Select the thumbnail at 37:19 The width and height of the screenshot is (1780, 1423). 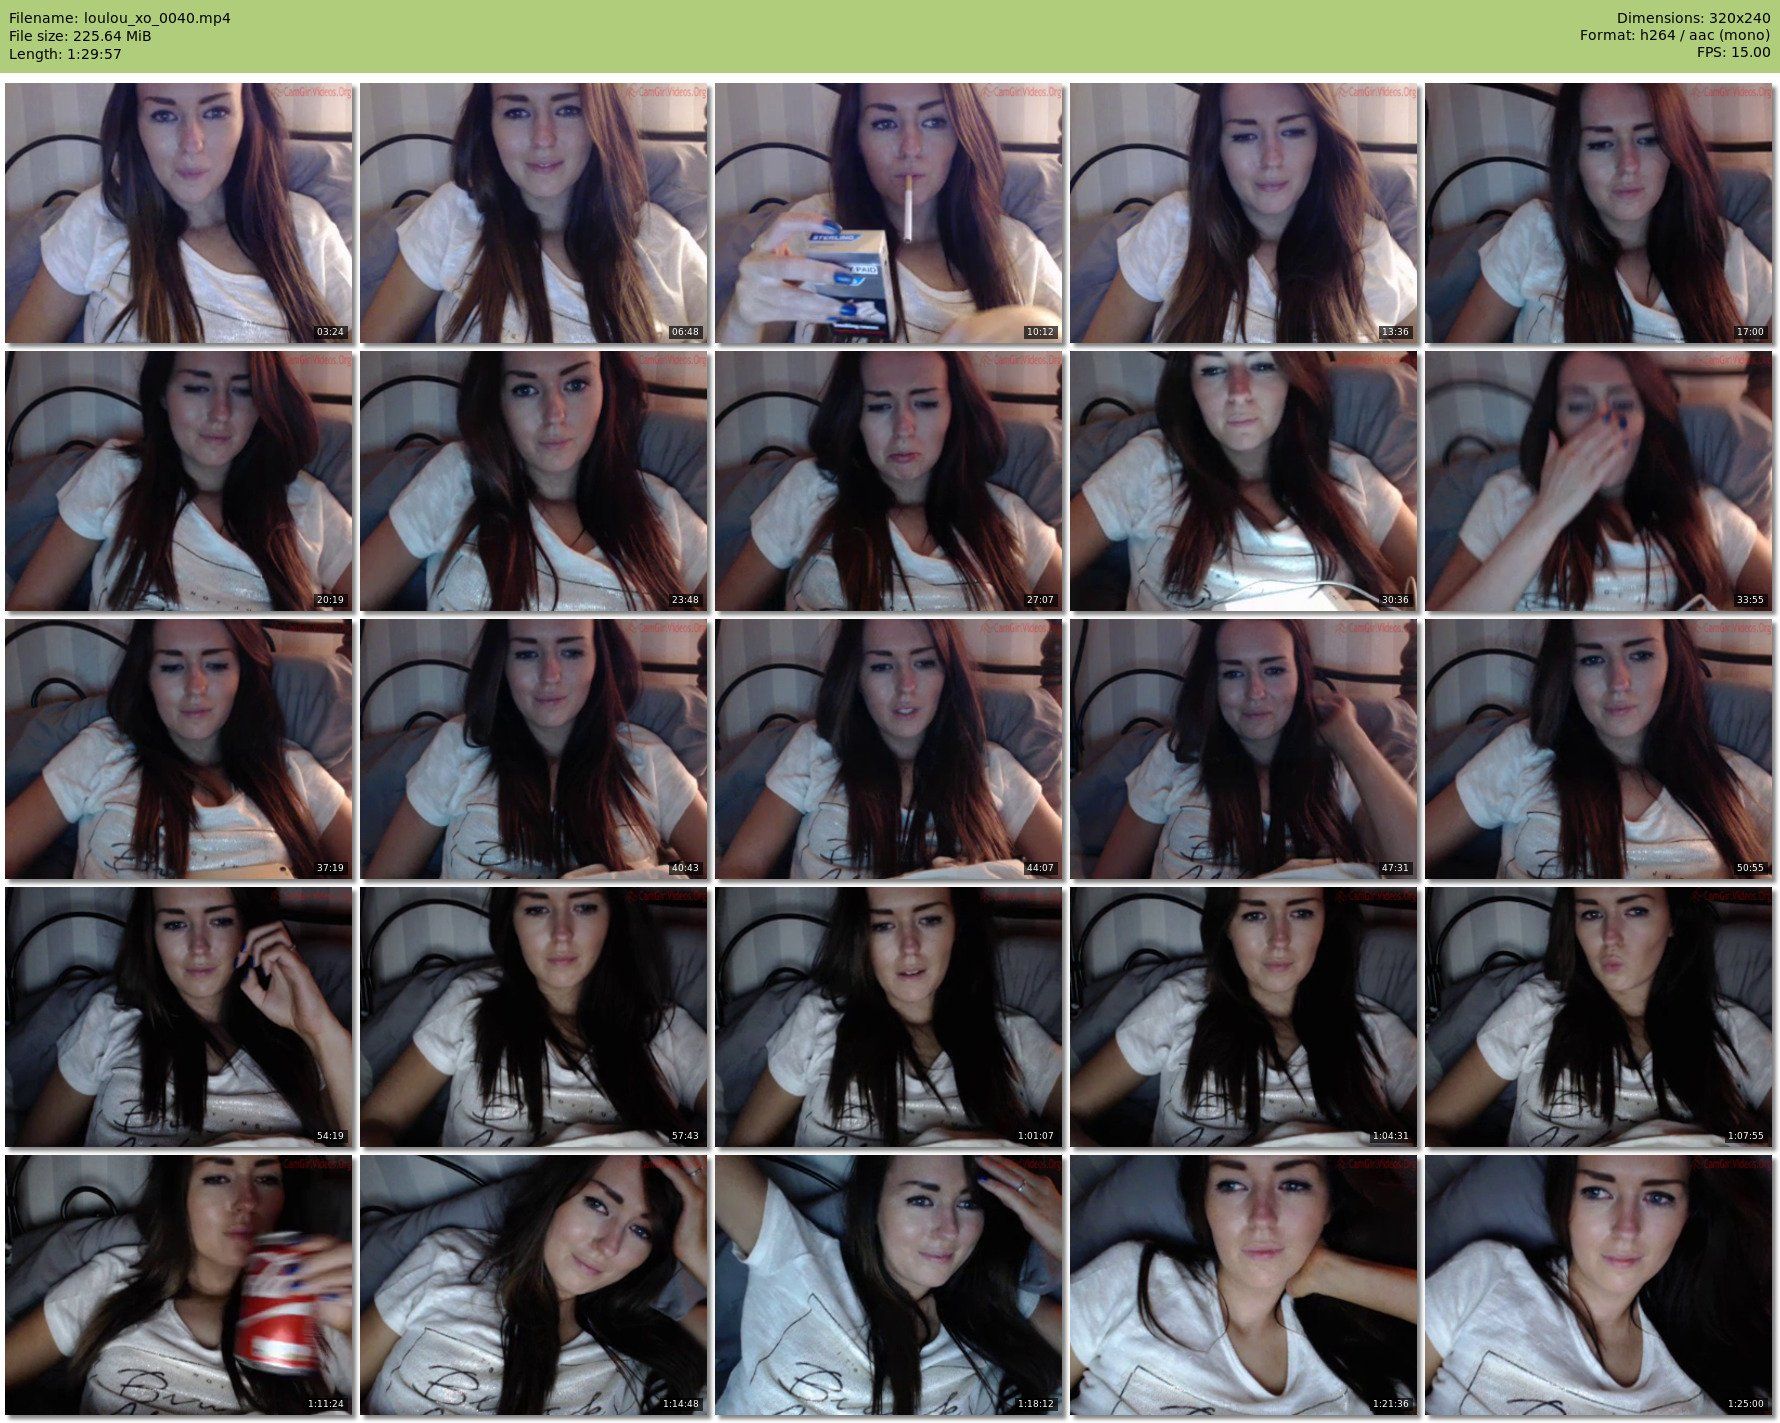click(x=178, y=749)
